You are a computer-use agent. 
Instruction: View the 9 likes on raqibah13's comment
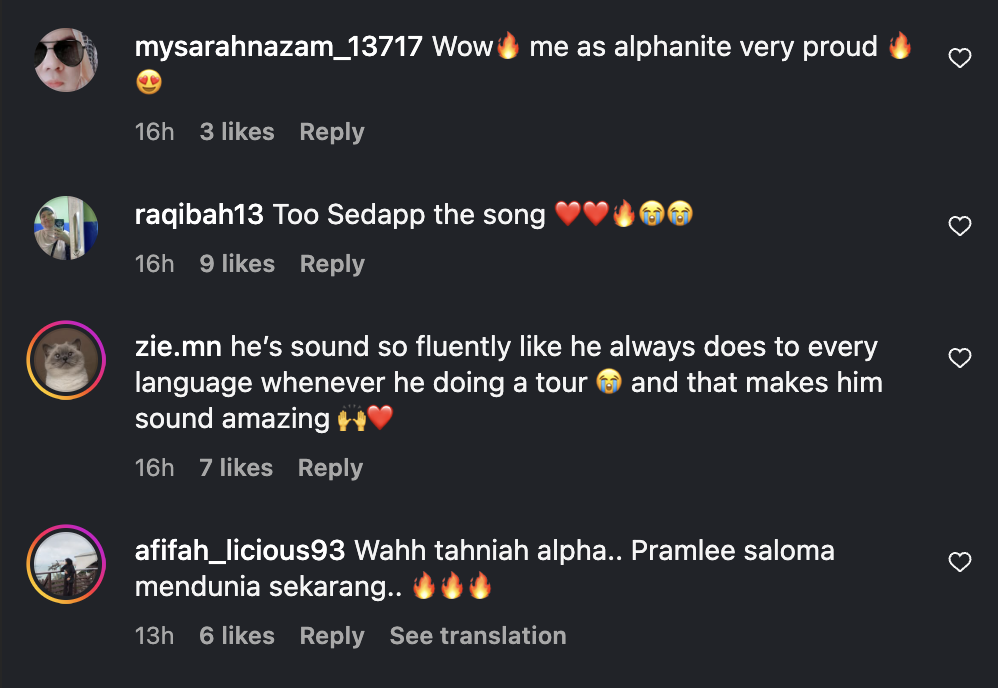(237, 264)
